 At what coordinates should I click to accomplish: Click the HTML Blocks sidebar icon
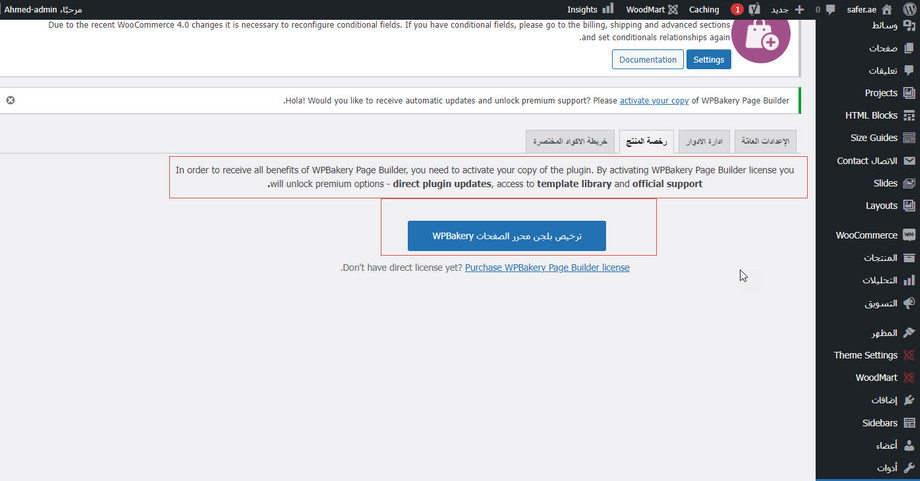point(909,116)
